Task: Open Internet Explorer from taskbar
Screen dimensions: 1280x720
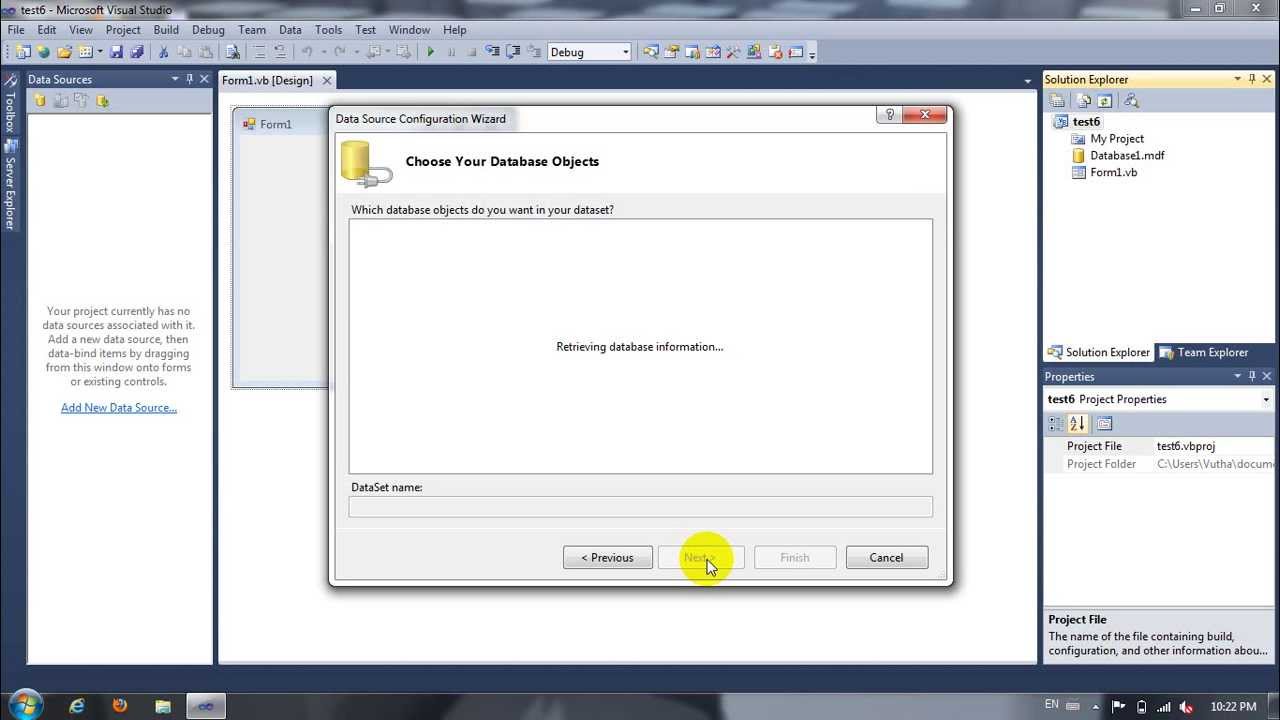Action: 77,706
